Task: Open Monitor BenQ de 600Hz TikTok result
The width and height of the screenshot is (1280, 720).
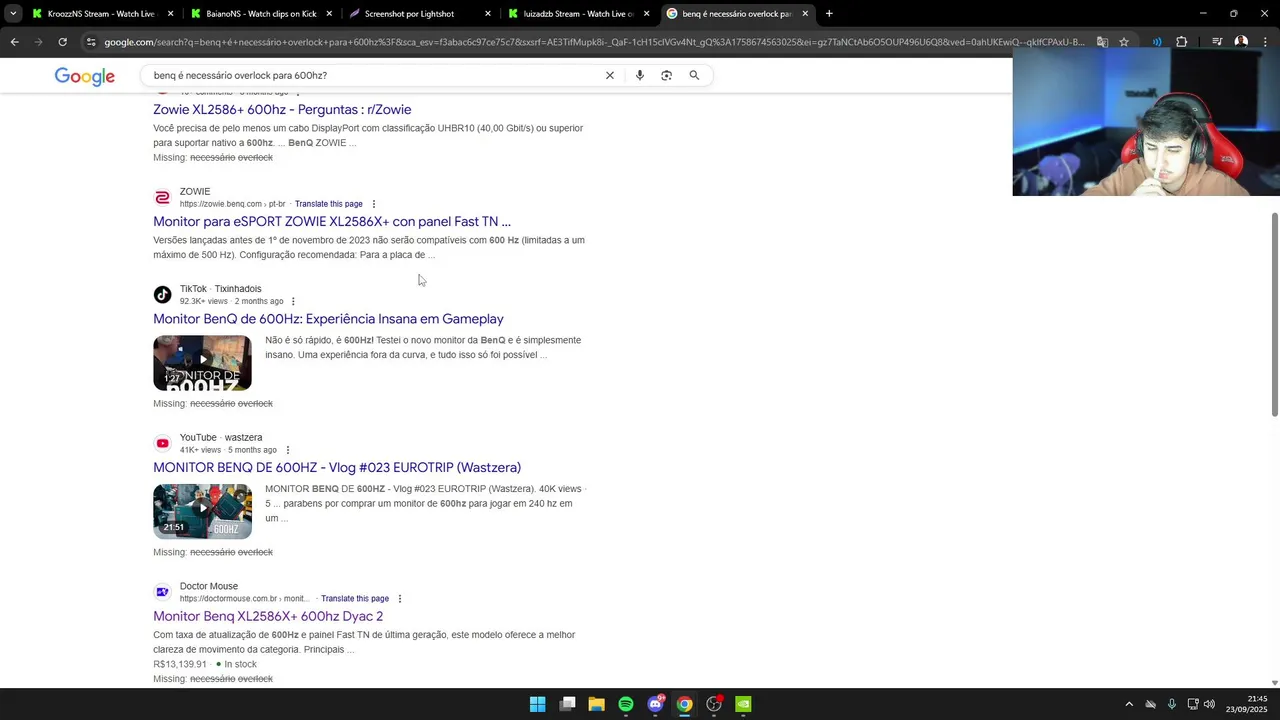Action: (x=328, y=318)
